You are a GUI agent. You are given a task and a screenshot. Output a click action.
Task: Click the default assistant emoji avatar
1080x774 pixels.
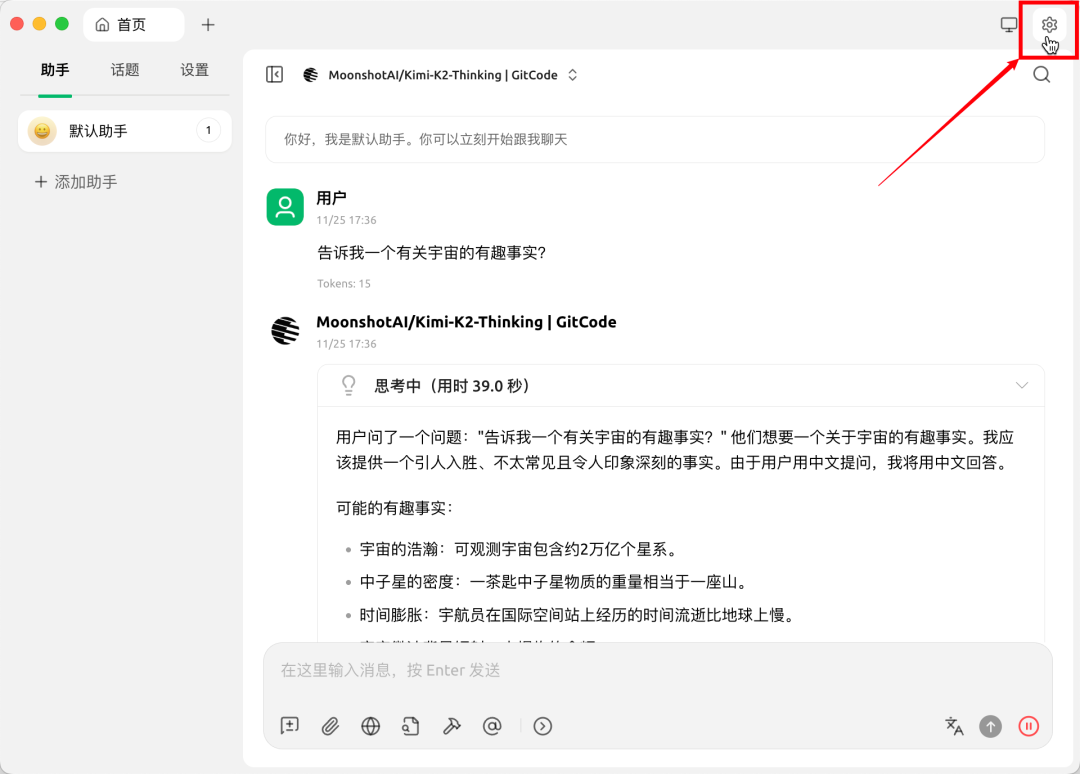42,131
